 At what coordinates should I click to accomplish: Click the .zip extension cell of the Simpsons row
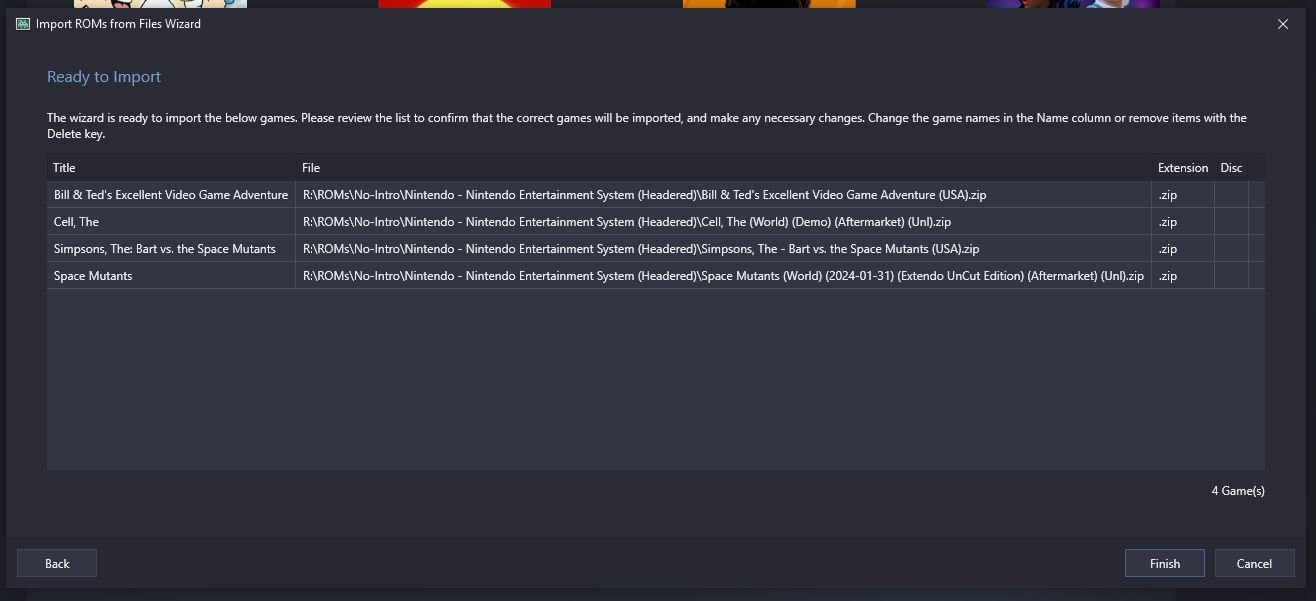coord(1183,249)
